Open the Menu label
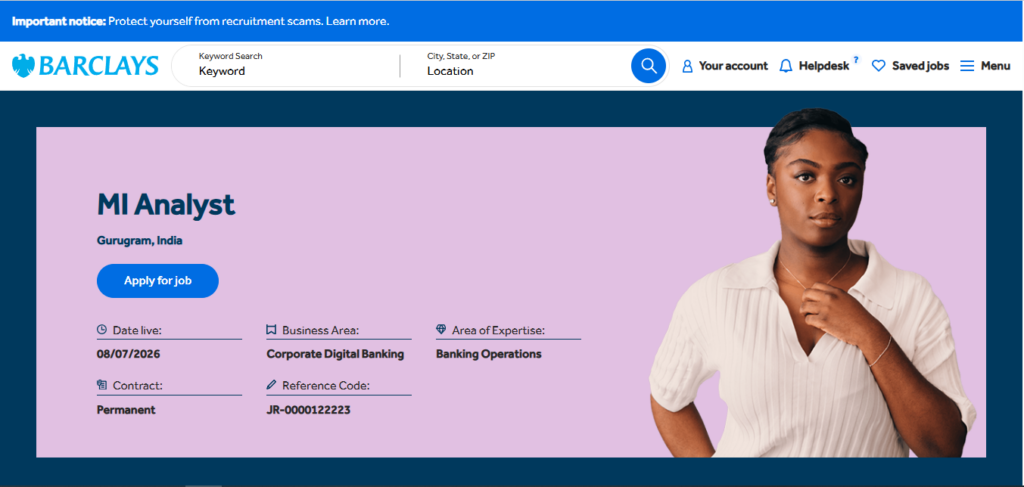Viewport: 1024px width, 487px height. pos(995,66)
